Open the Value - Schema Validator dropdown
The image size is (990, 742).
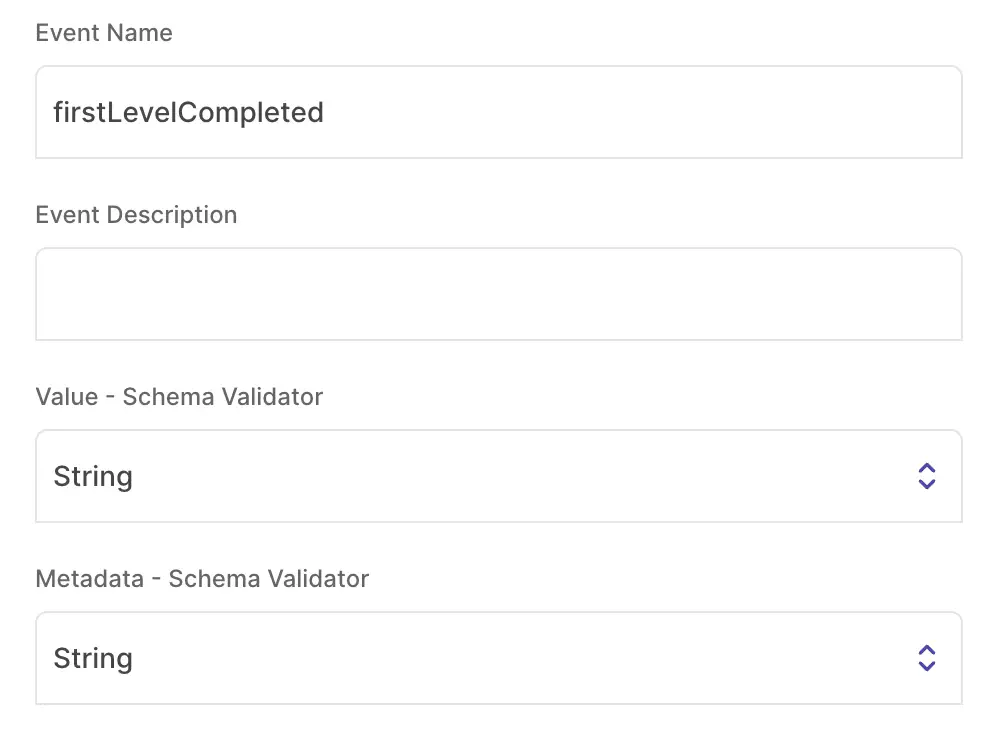coord(500,477)
